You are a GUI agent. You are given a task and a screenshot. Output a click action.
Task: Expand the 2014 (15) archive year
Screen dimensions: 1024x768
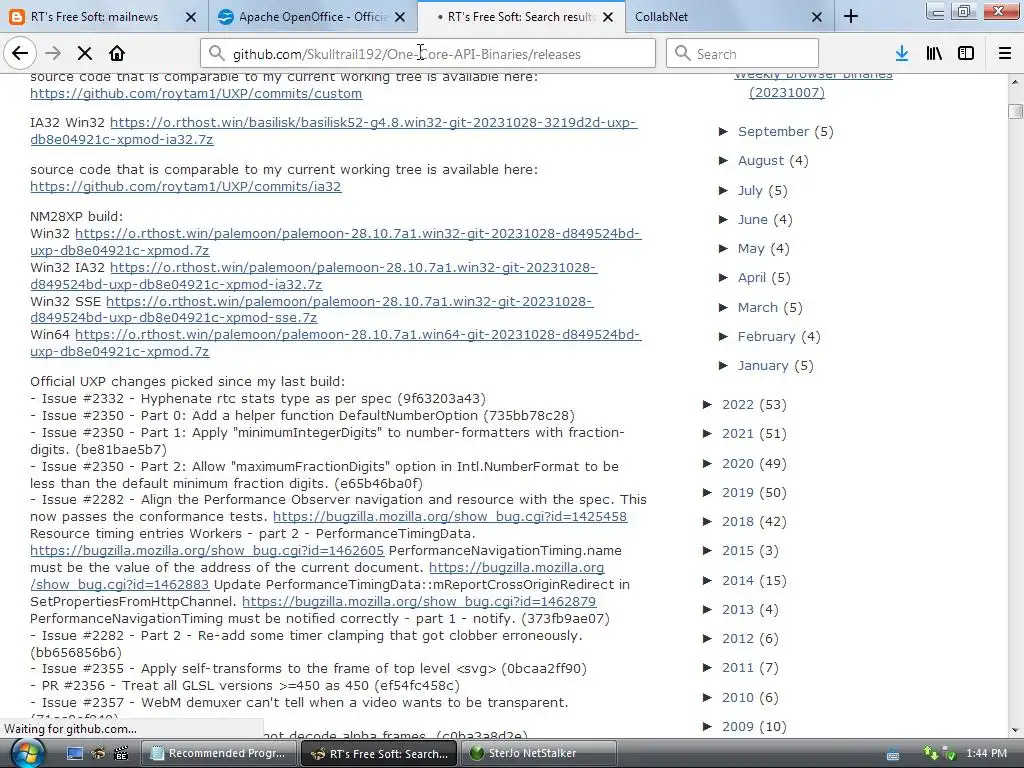click(707, 580)
